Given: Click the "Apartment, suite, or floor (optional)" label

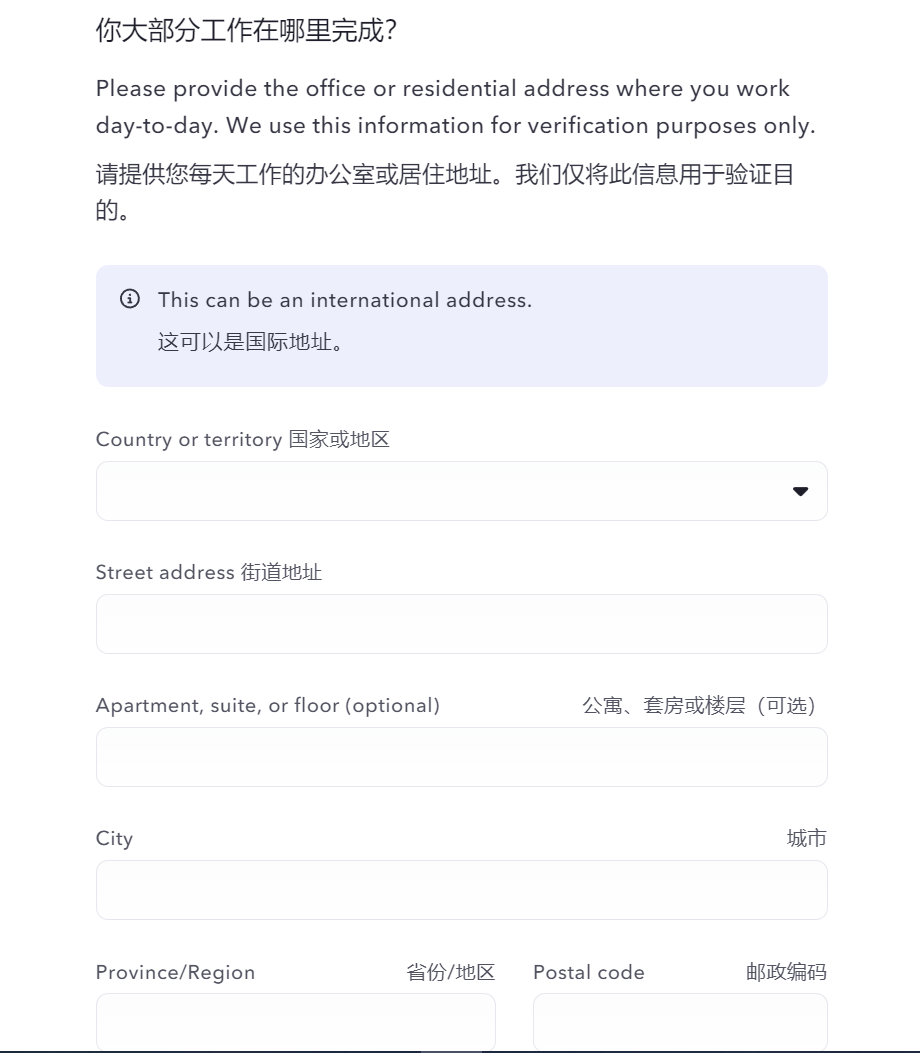Looking at the screenshot, I should click(268, 706).
